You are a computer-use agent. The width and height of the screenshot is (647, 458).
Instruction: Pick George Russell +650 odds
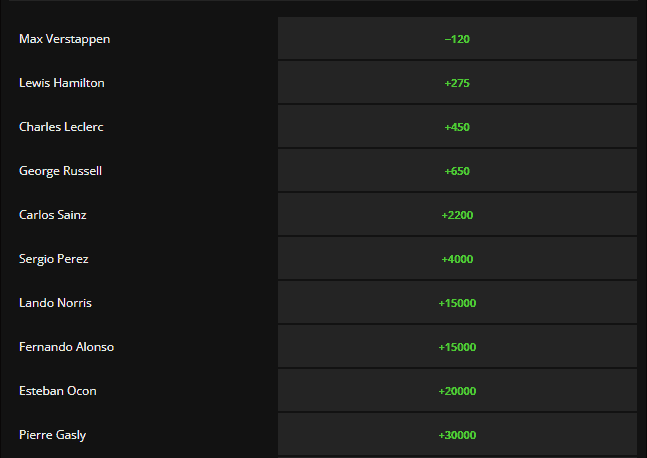click(x=457, y=170)
